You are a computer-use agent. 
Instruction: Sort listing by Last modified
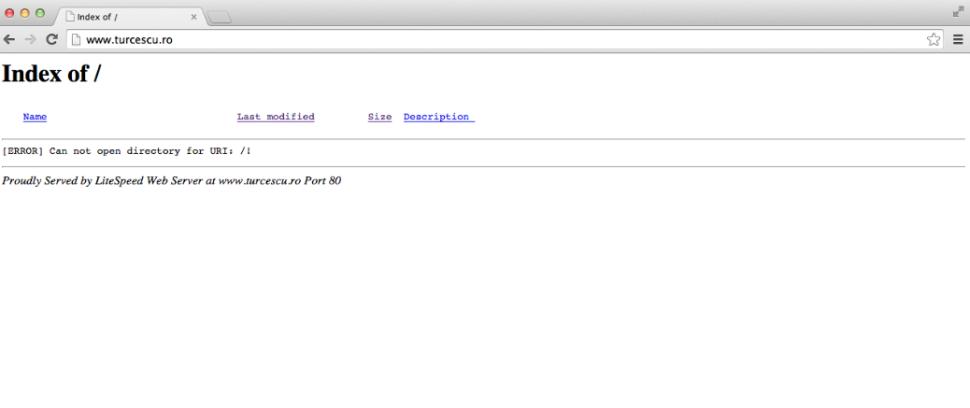pyautogui.click(x=275, y=117)
